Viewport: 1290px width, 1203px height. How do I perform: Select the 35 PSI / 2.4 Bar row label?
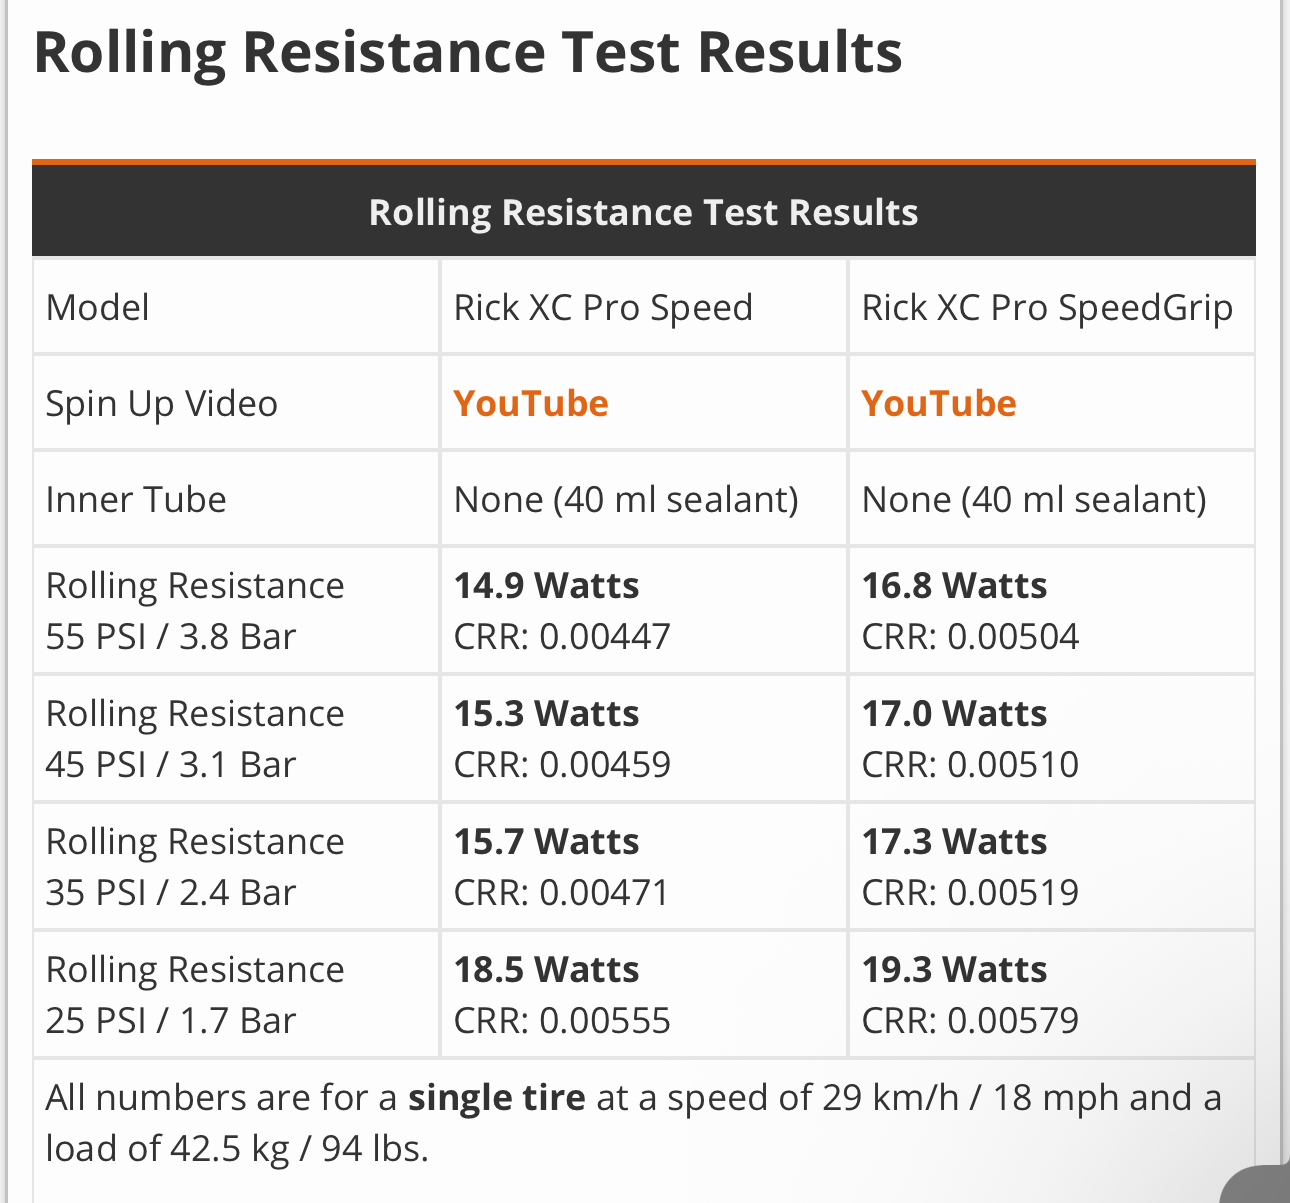[171, 892]
